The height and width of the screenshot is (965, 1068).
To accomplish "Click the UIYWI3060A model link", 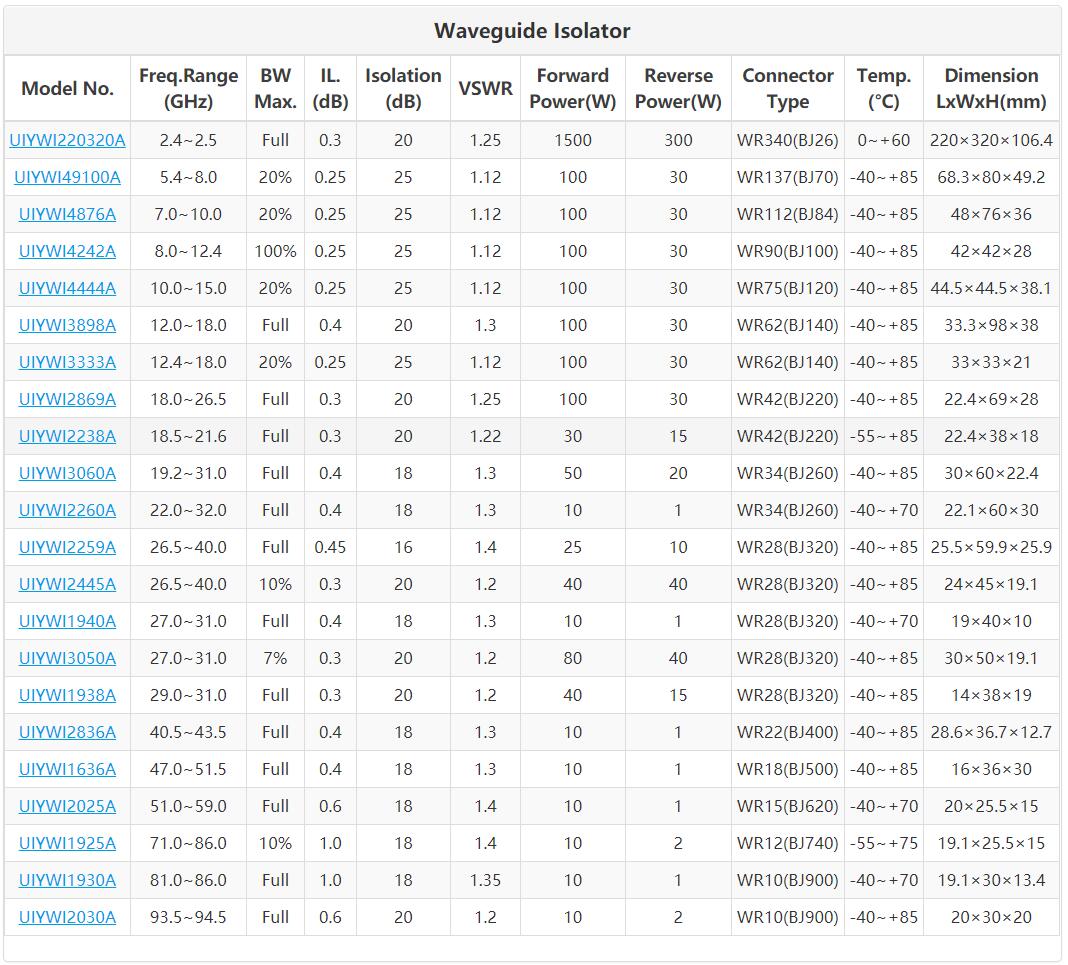I will (67, 473).
